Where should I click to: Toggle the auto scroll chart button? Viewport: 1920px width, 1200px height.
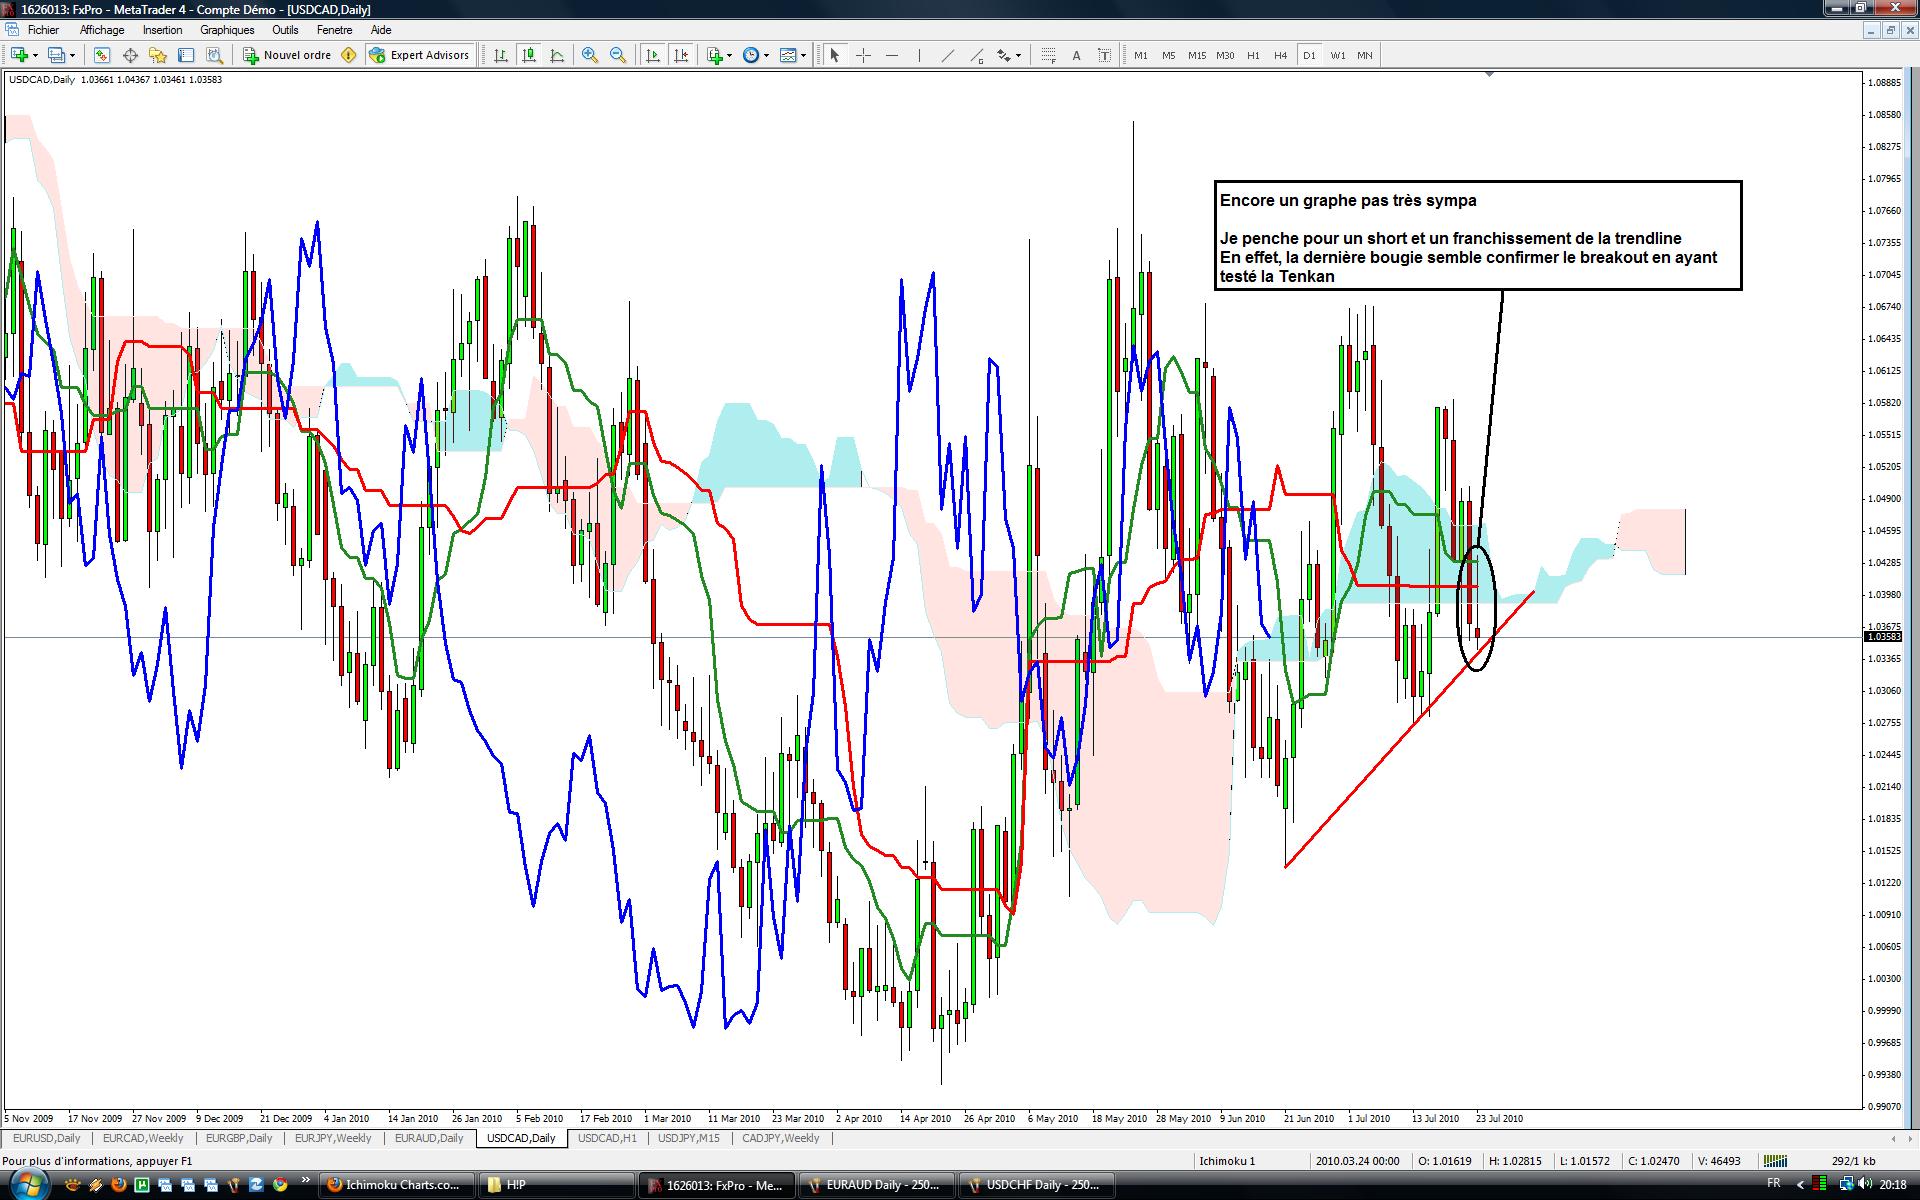653,55
